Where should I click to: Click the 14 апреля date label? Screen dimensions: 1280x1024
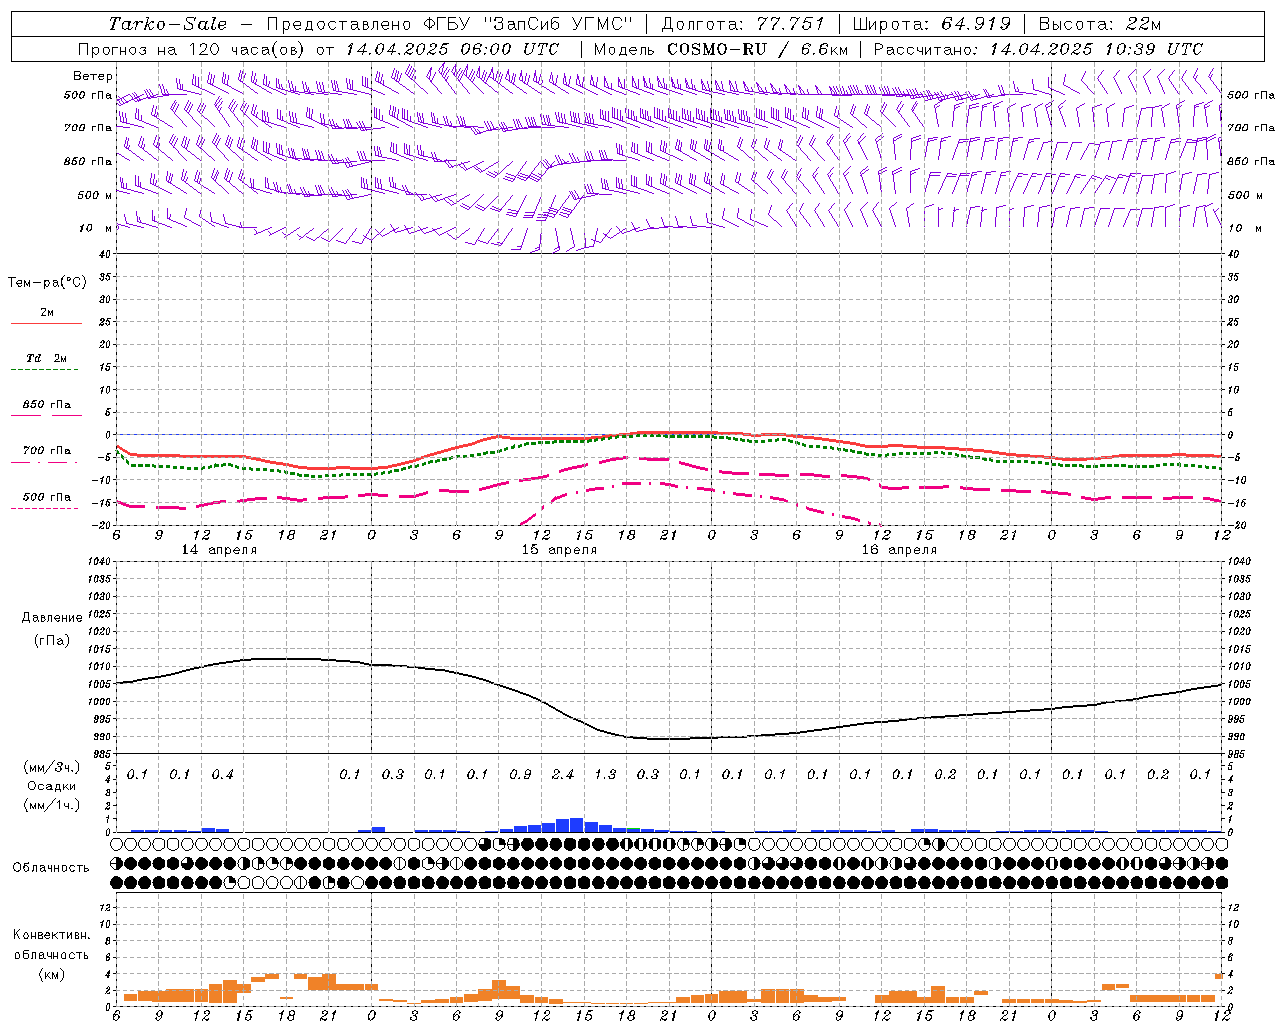[219, 550]
